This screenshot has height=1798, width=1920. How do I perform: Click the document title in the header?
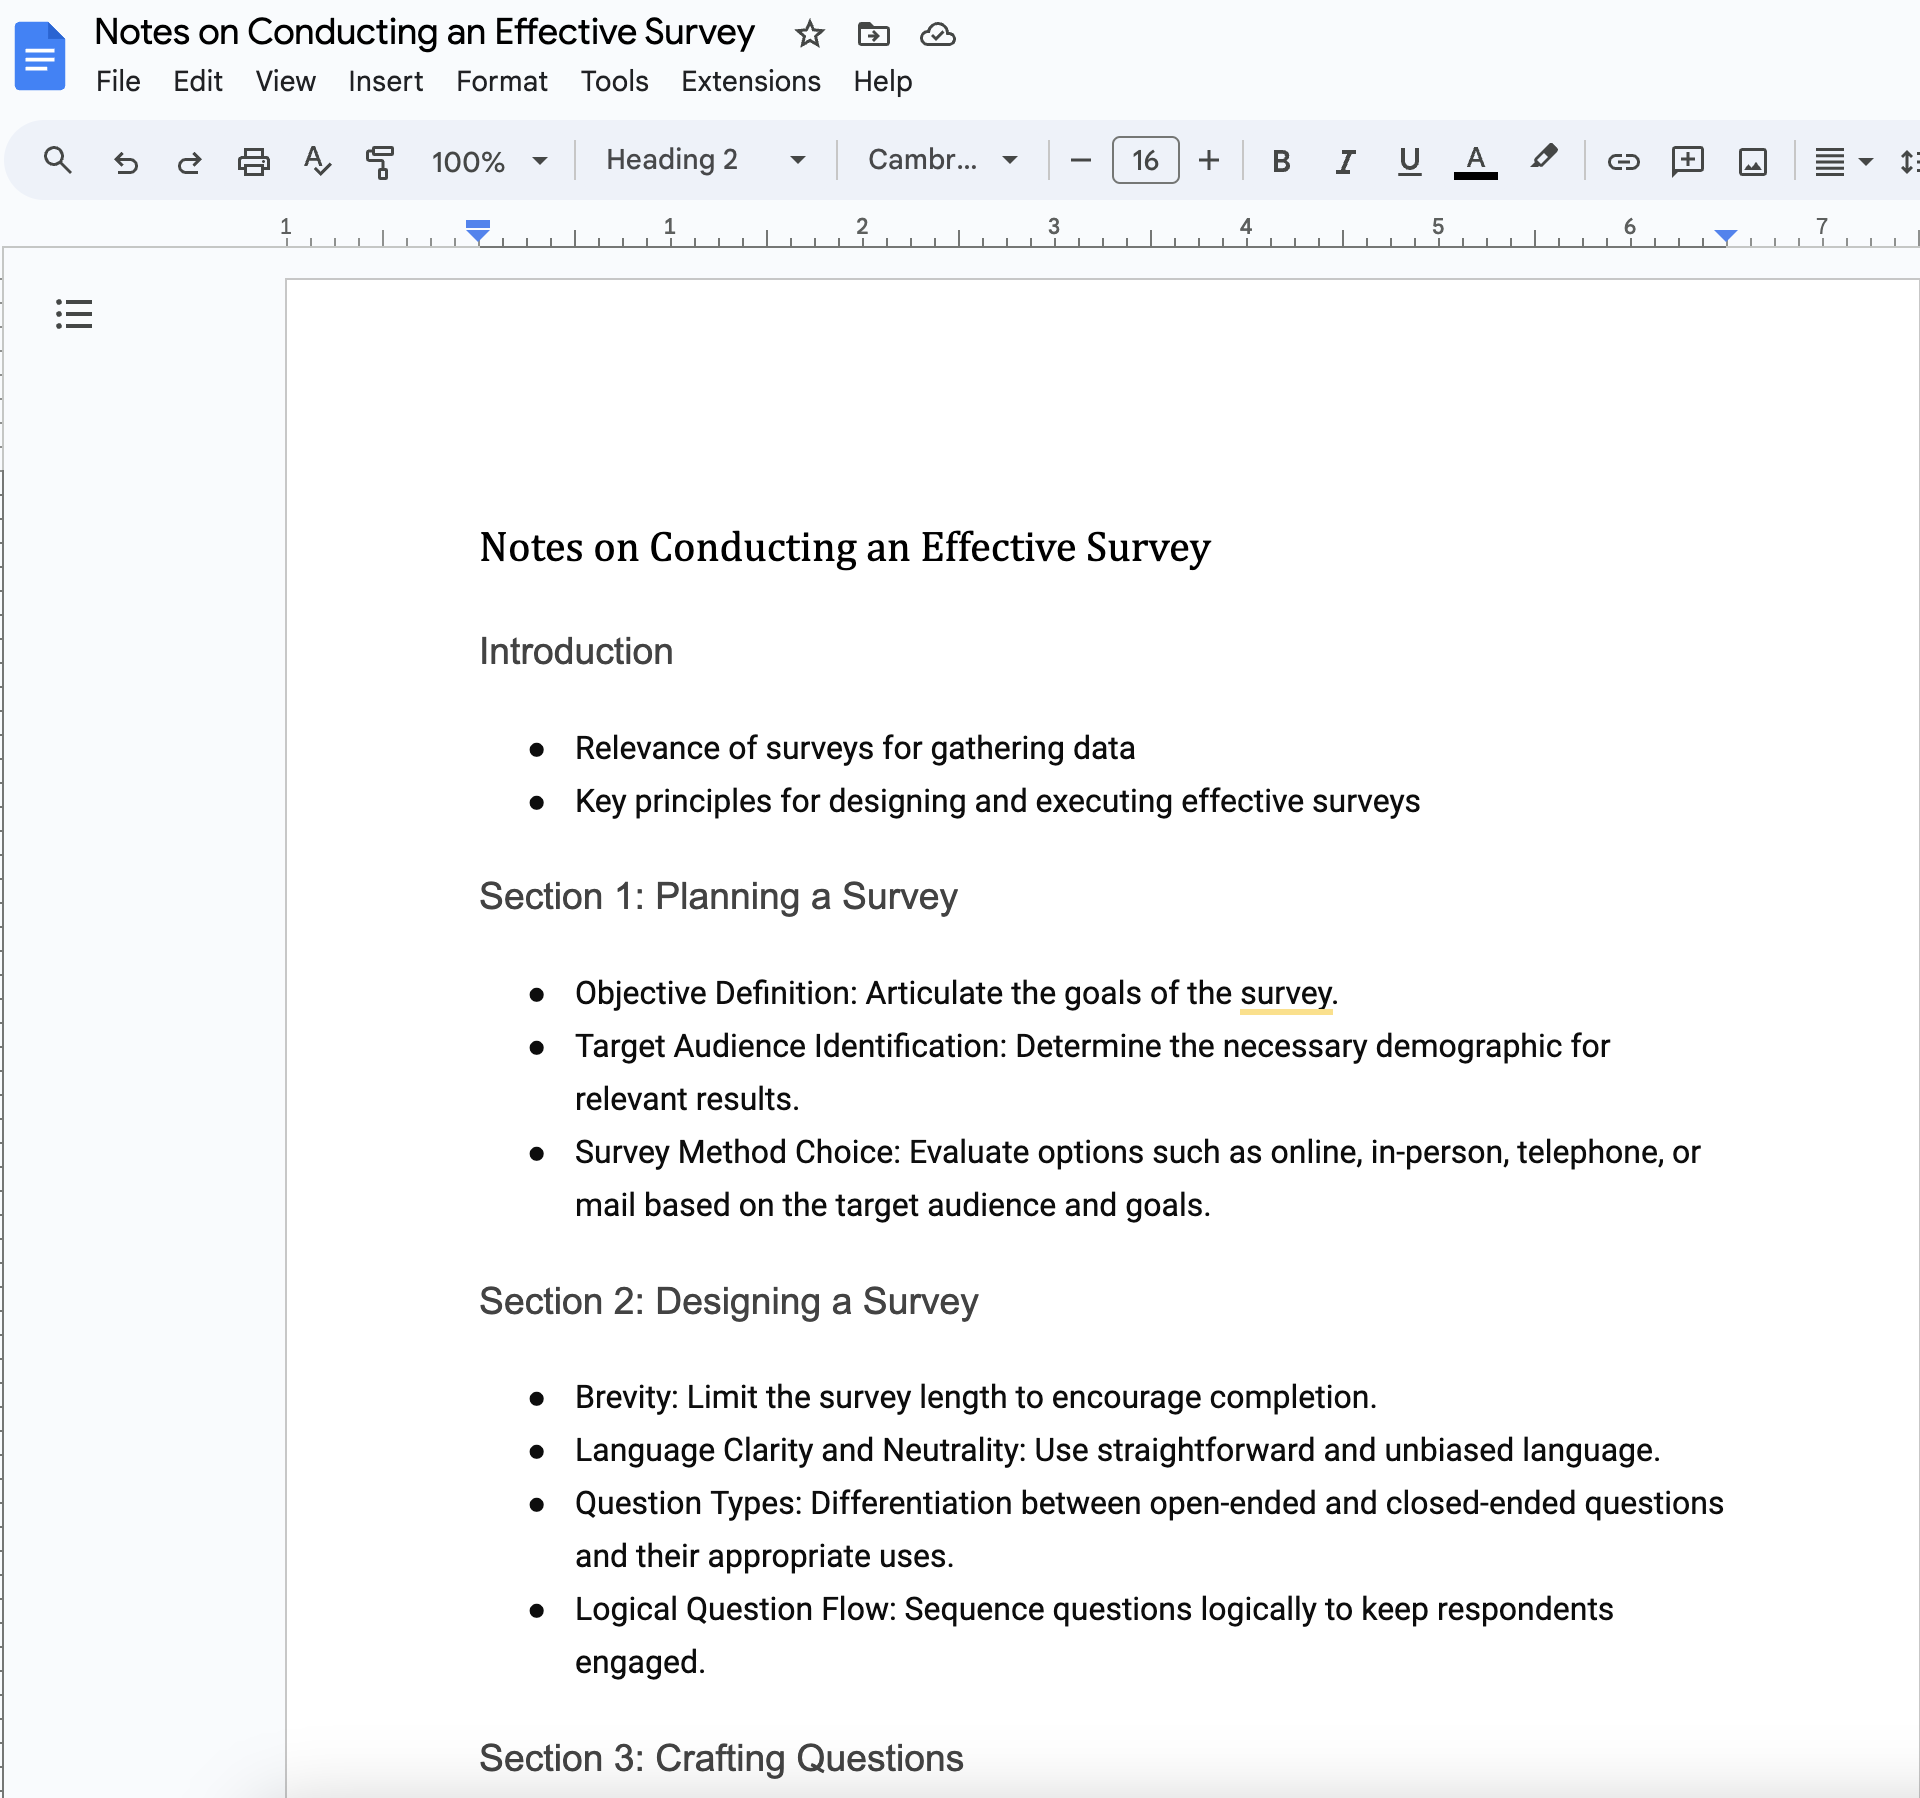tap(424, 32)
